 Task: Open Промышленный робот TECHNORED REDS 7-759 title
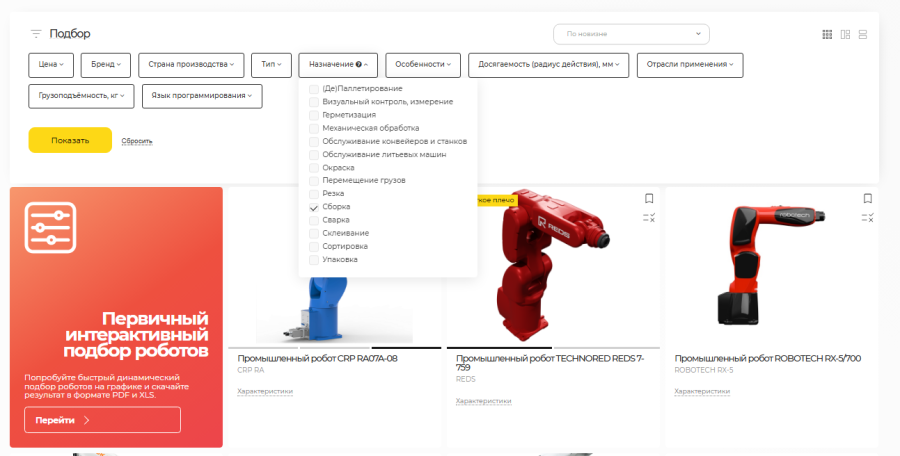click(550, 363)
